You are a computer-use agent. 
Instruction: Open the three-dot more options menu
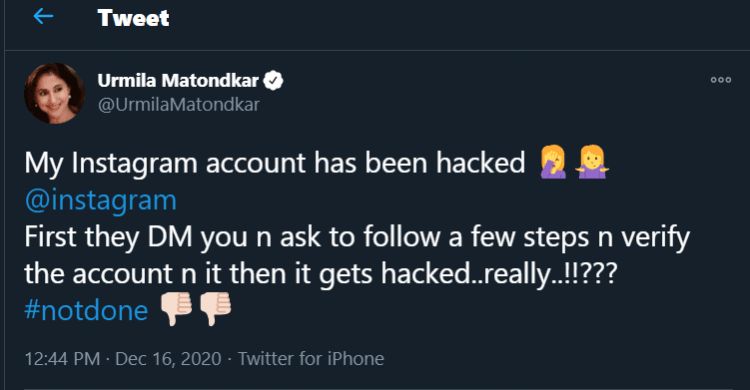720,80
